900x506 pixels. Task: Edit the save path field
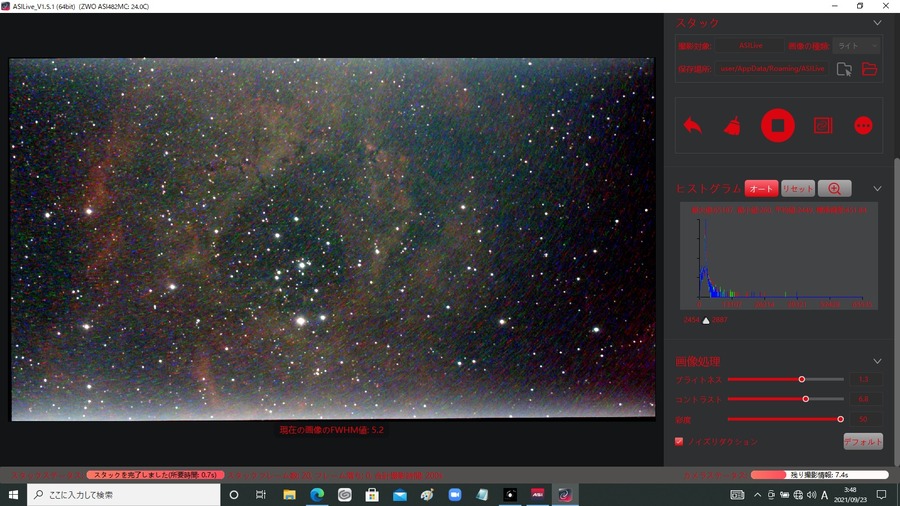click(771, 69)
